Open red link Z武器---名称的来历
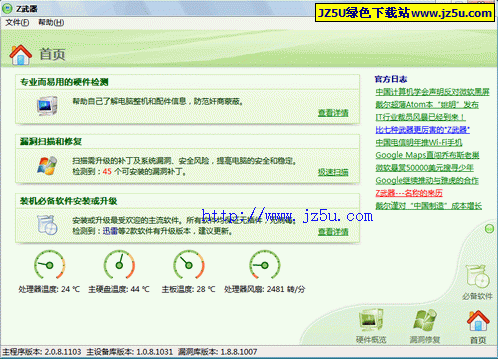Image resolution: width=498 pixels, height=360 pixels. tap(409, 193)
